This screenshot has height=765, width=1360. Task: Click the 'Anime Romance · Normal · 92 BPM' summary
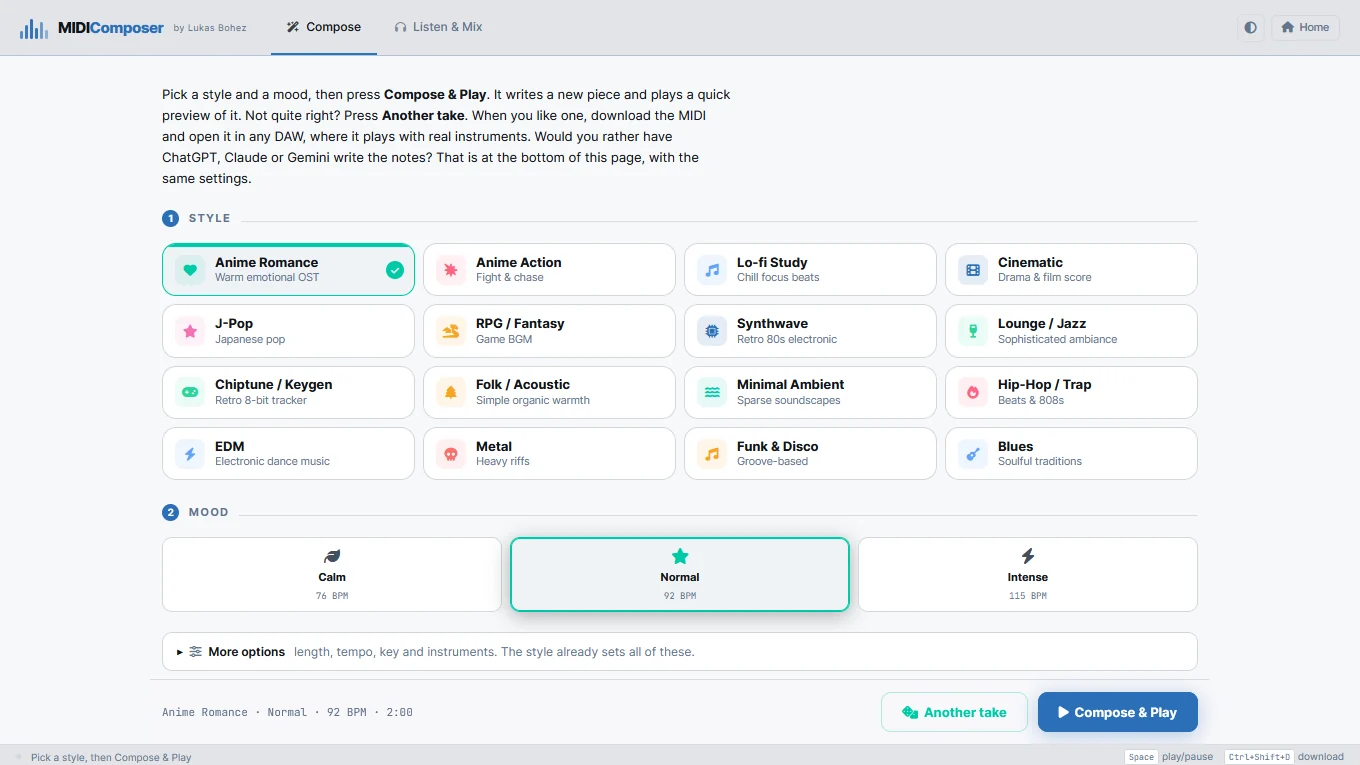click(287, 712)
